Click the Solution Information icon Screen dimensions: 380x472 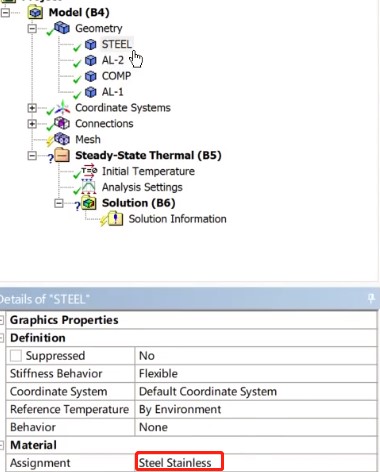(115, 219)
